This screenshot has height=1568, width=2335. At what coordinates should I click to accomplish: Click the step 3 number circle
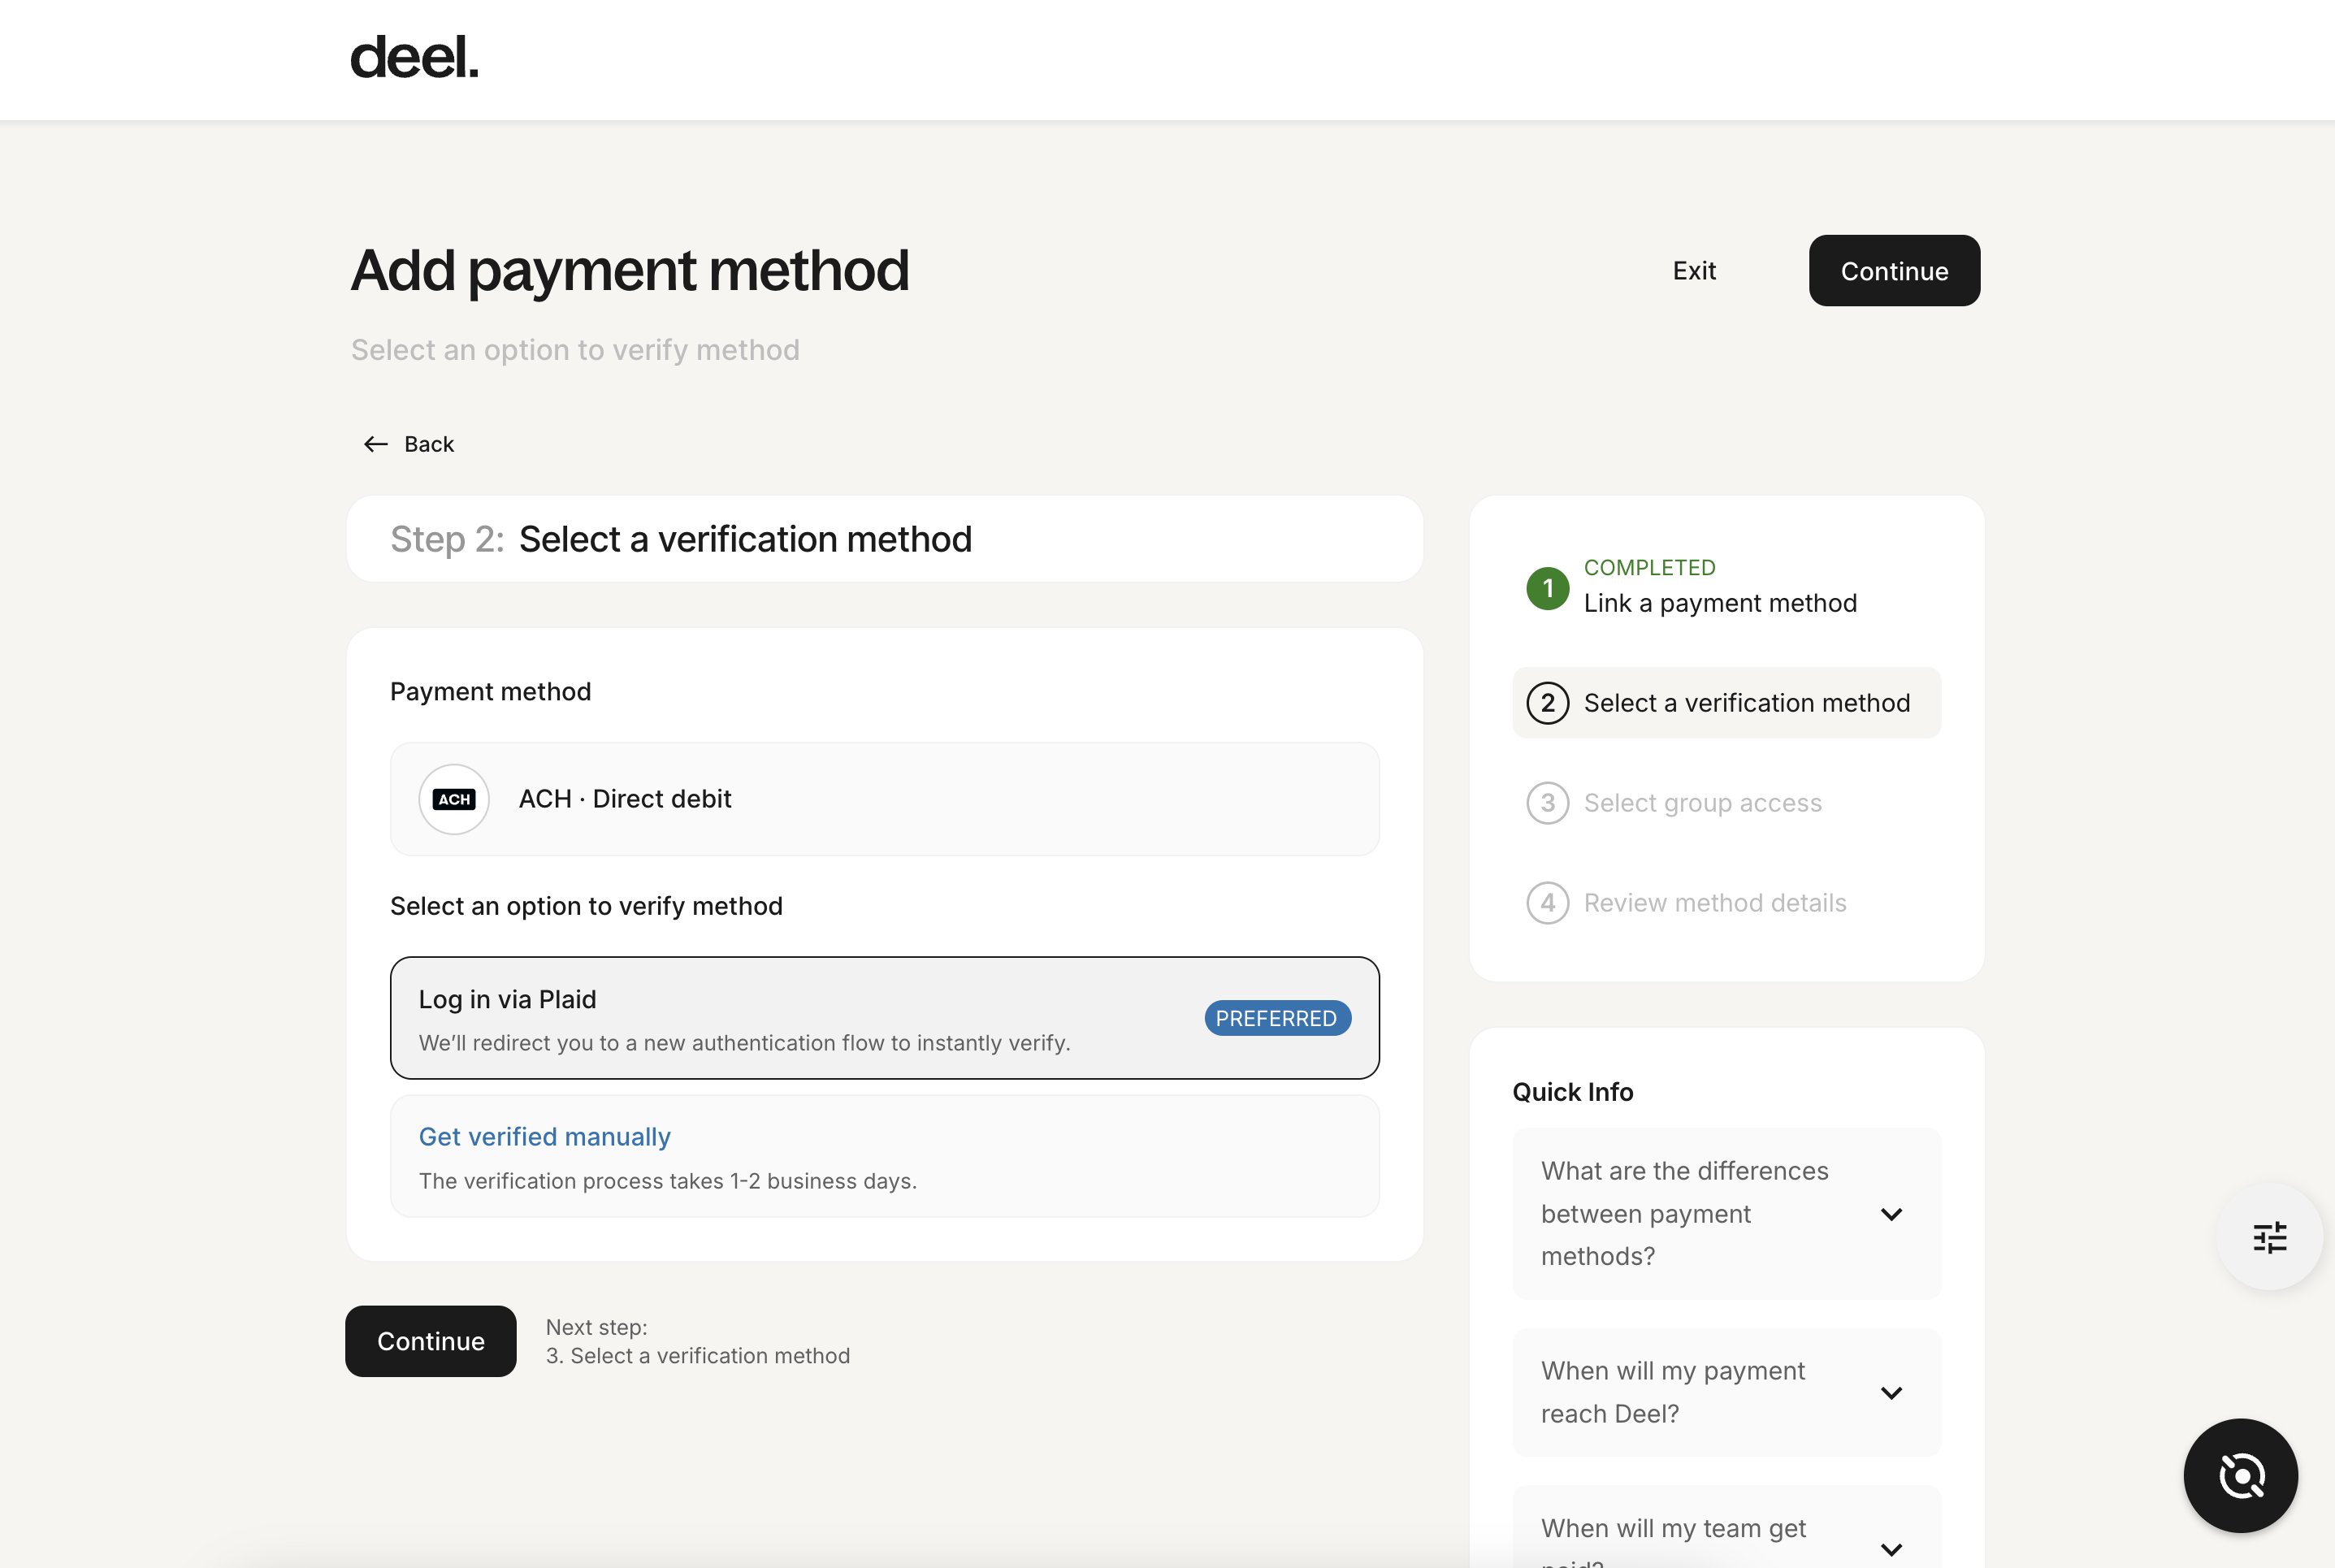[1547, 803]
